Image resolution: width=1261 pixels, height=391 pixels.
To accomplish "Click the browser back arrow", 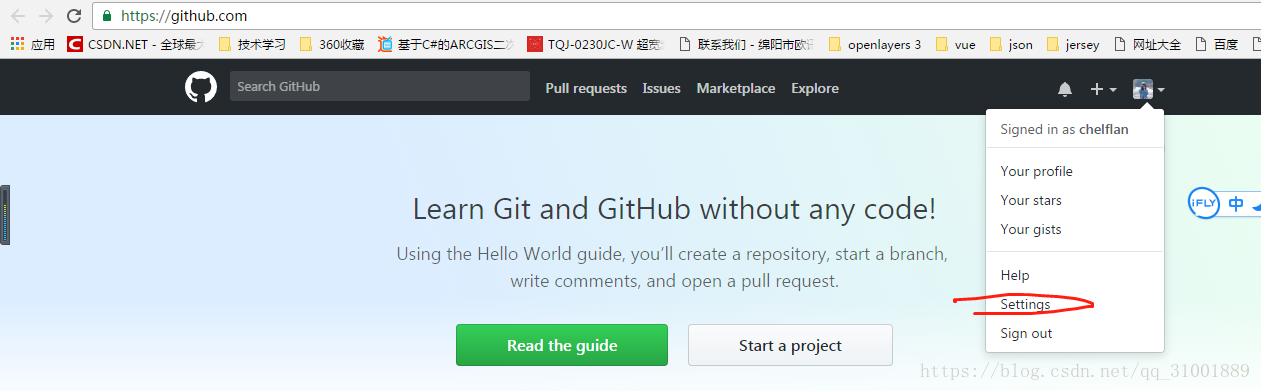I will click(x=19, y=16).
